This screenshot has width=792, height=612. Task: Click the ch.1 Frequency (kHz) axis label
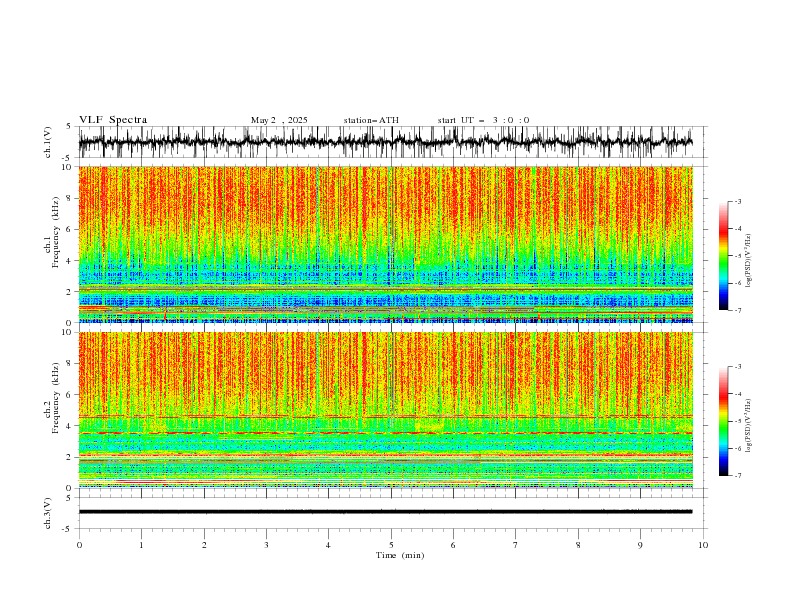click(x=52, y=232)
